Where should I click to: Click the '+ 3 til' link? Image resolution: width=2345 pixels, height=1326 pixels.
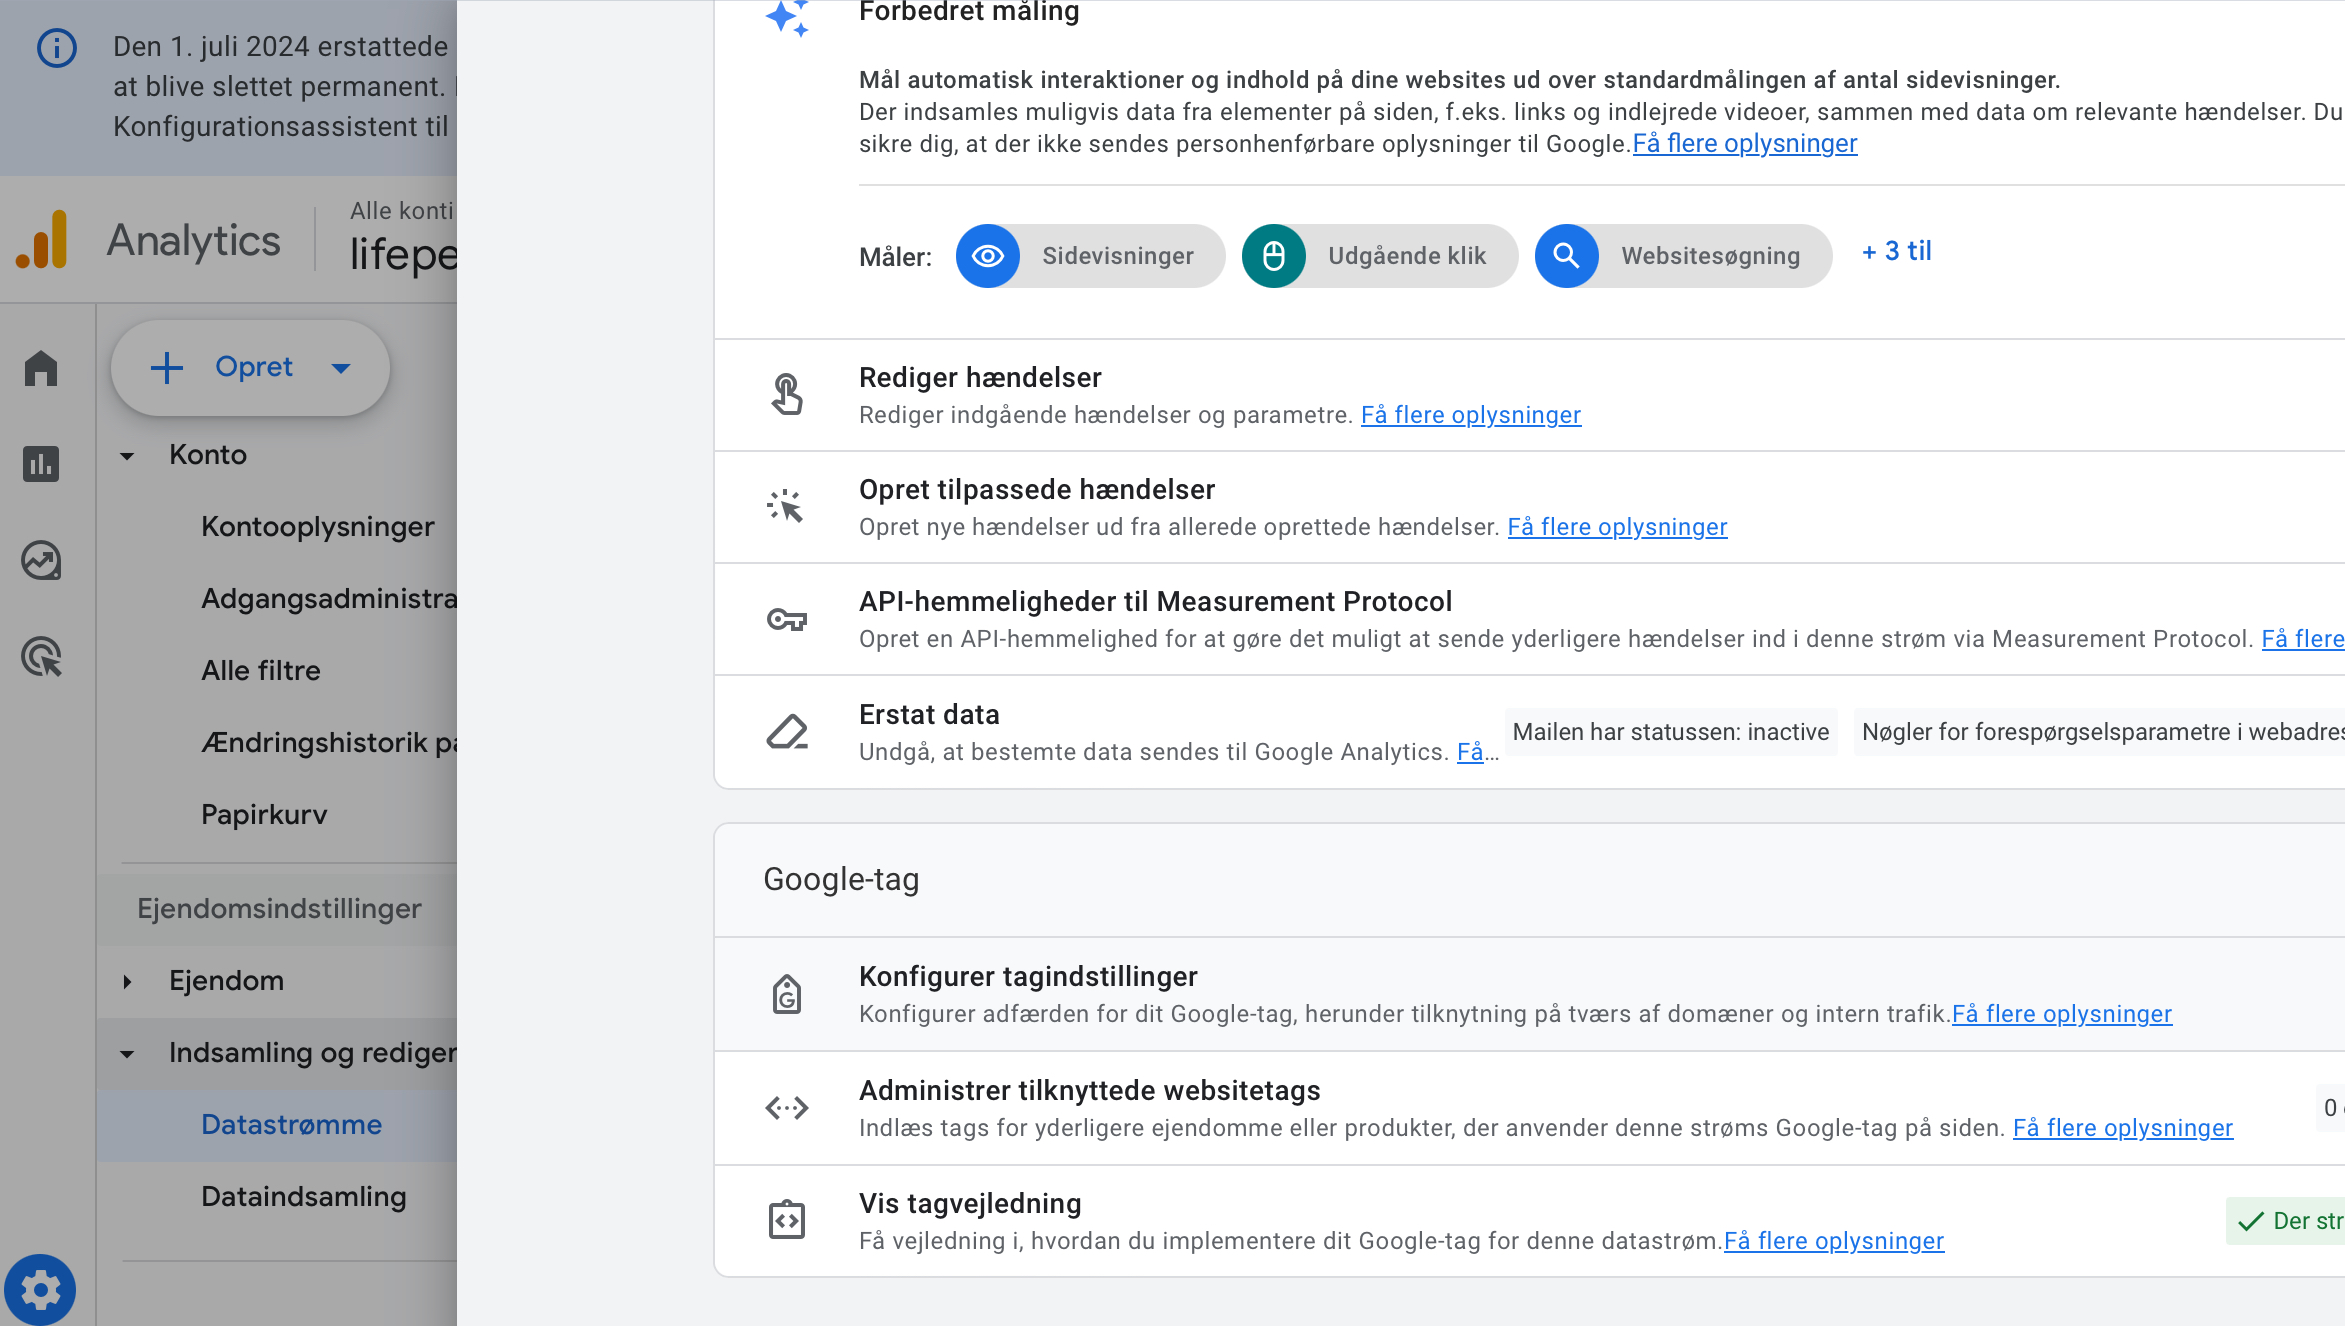(x=1896, y=252)
